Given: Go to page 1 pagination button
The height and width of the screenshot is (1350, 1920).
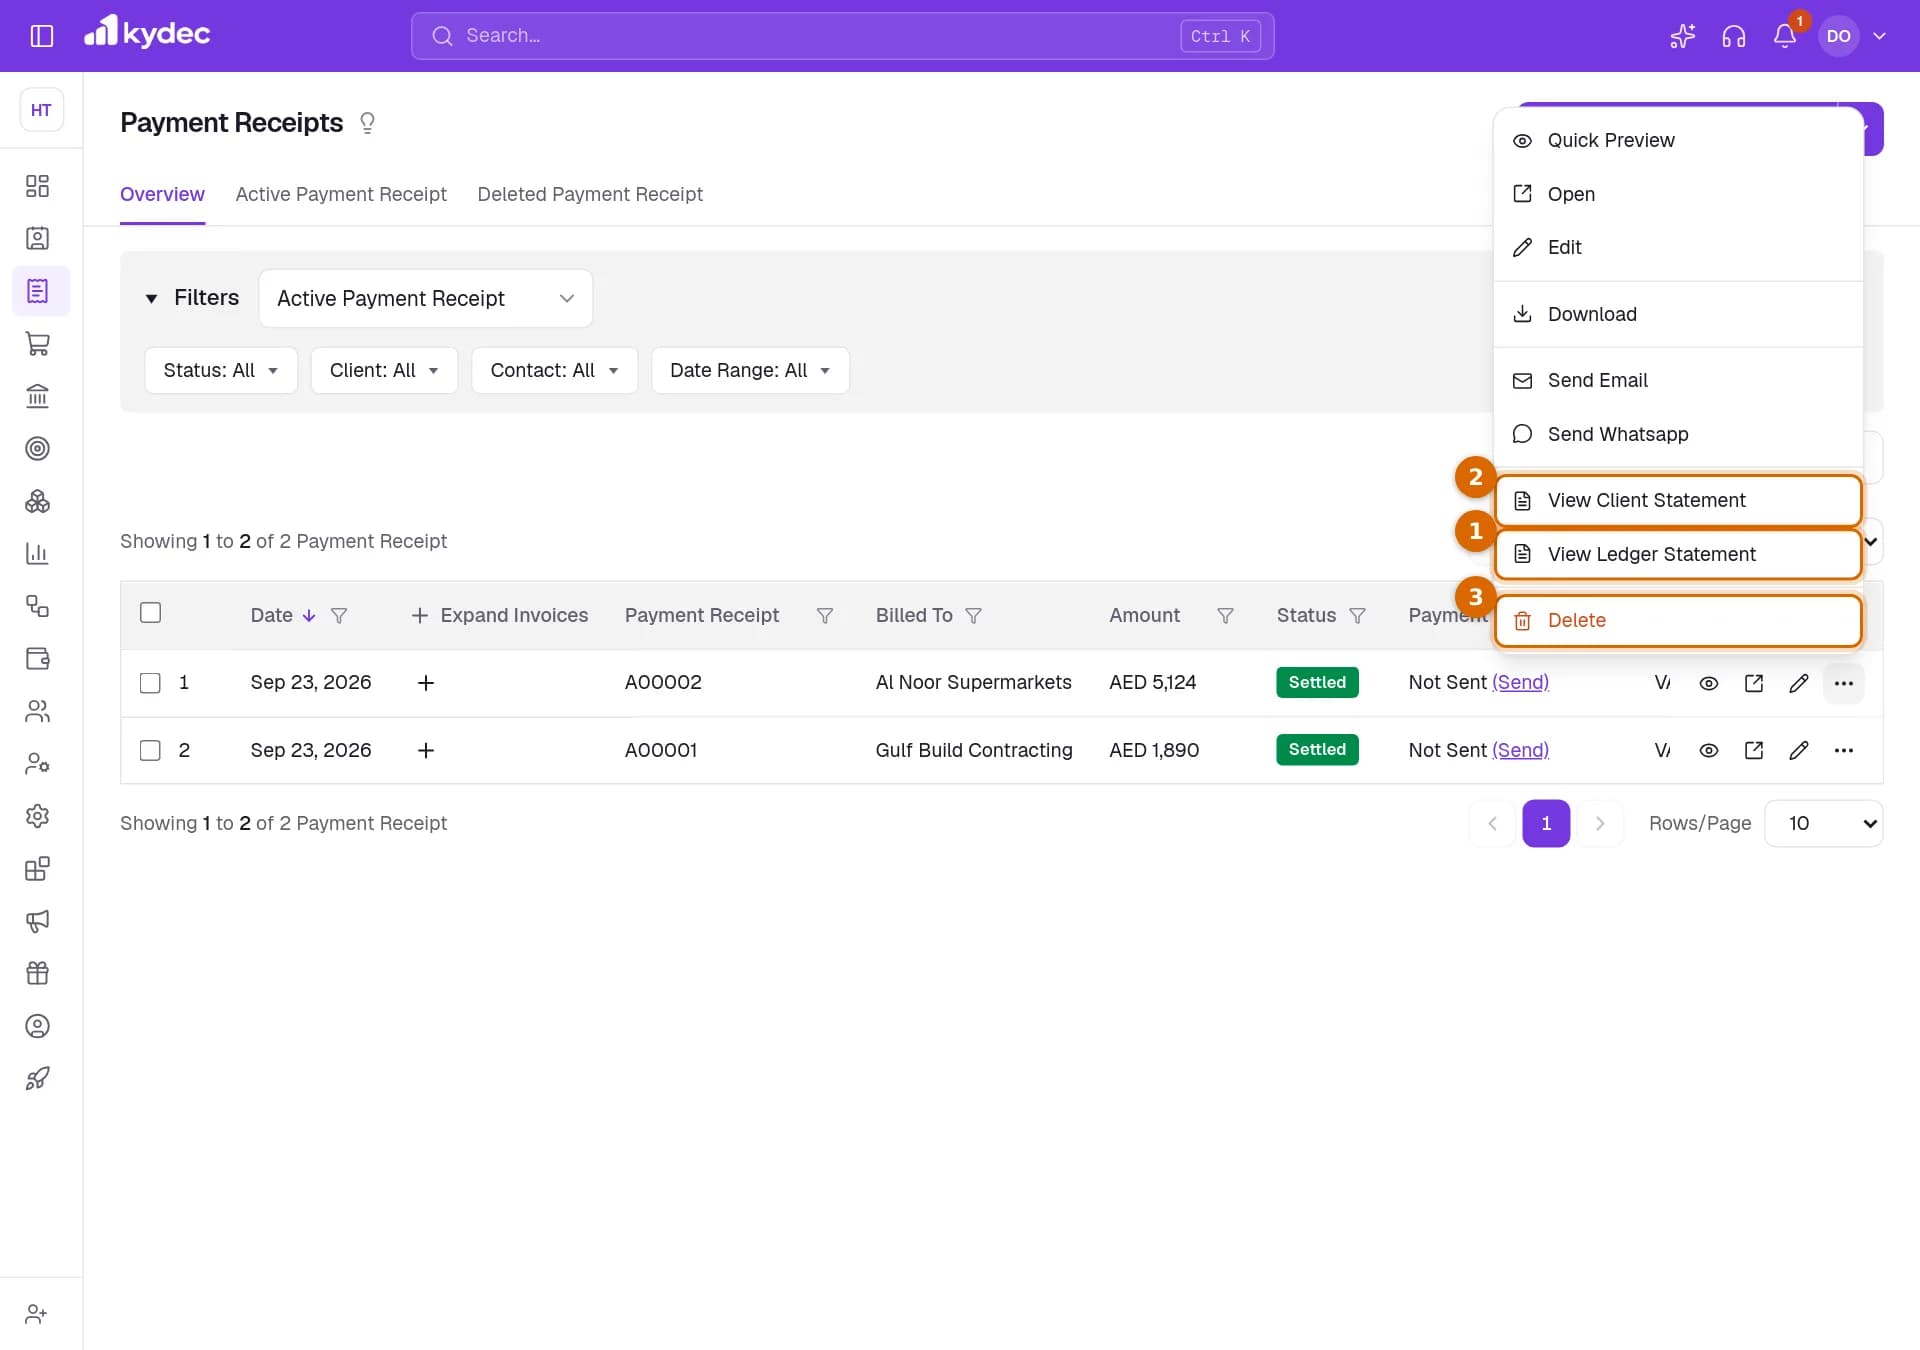Looking at the screenshot, I should (x=1546, y=823).
